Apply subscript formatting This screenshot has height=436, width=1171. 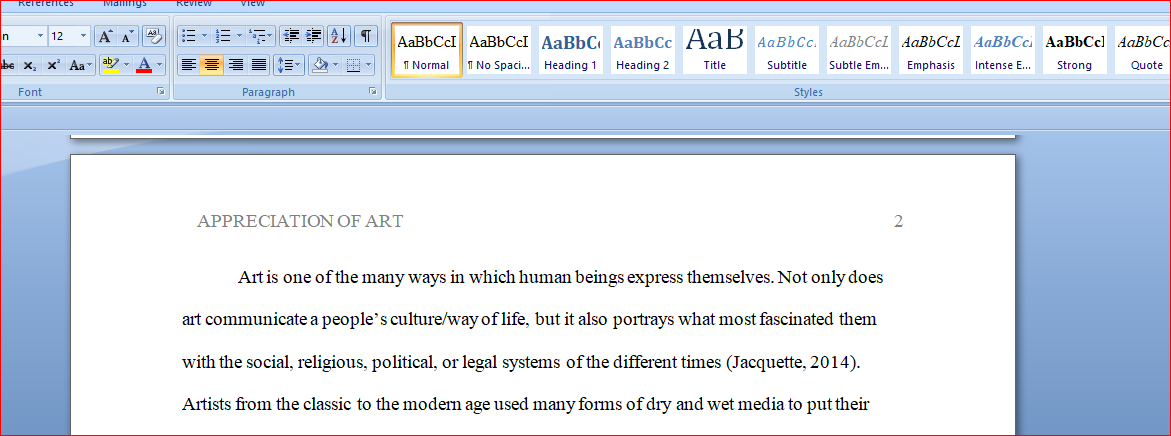pos(29,65)
